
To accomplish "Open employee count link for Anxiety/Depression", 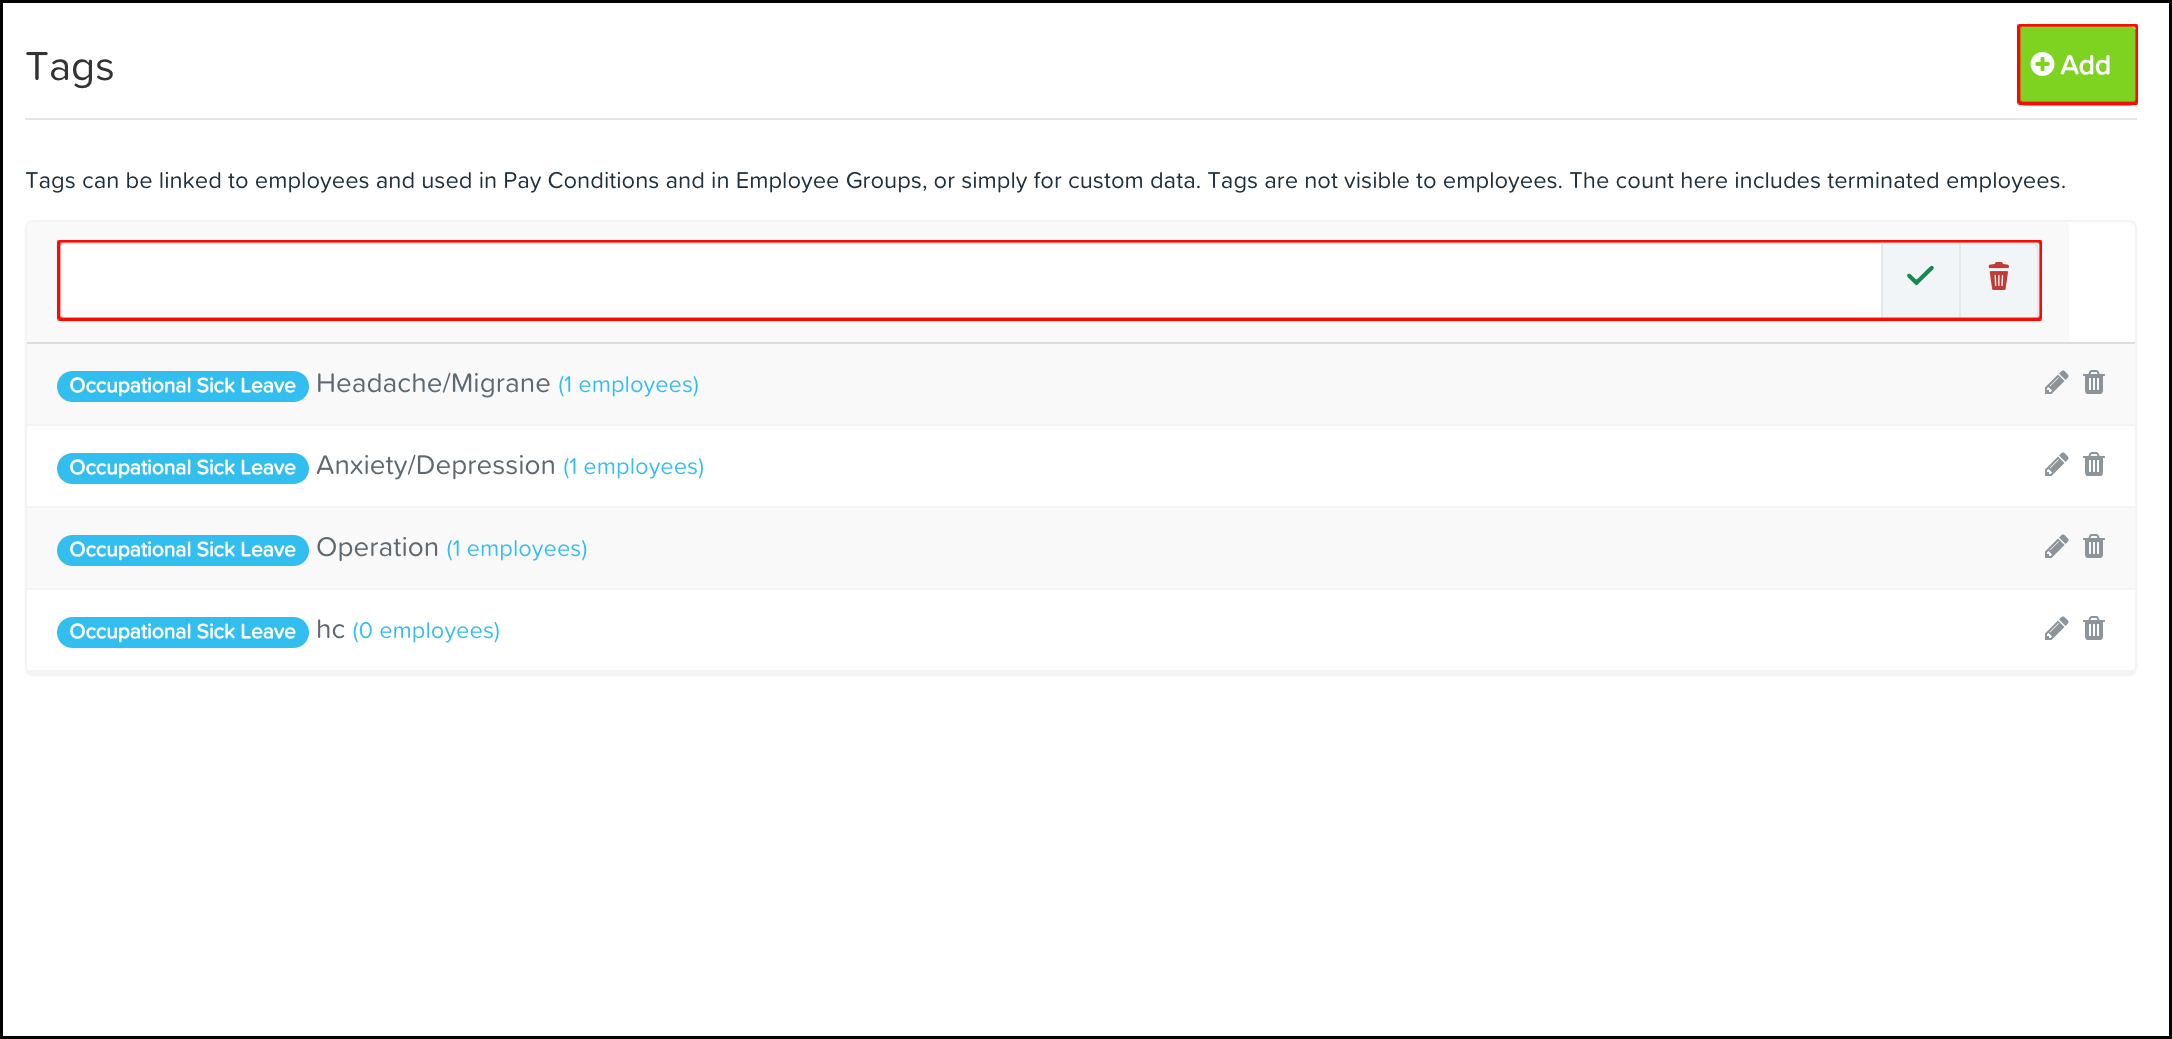I will (633, 467).
